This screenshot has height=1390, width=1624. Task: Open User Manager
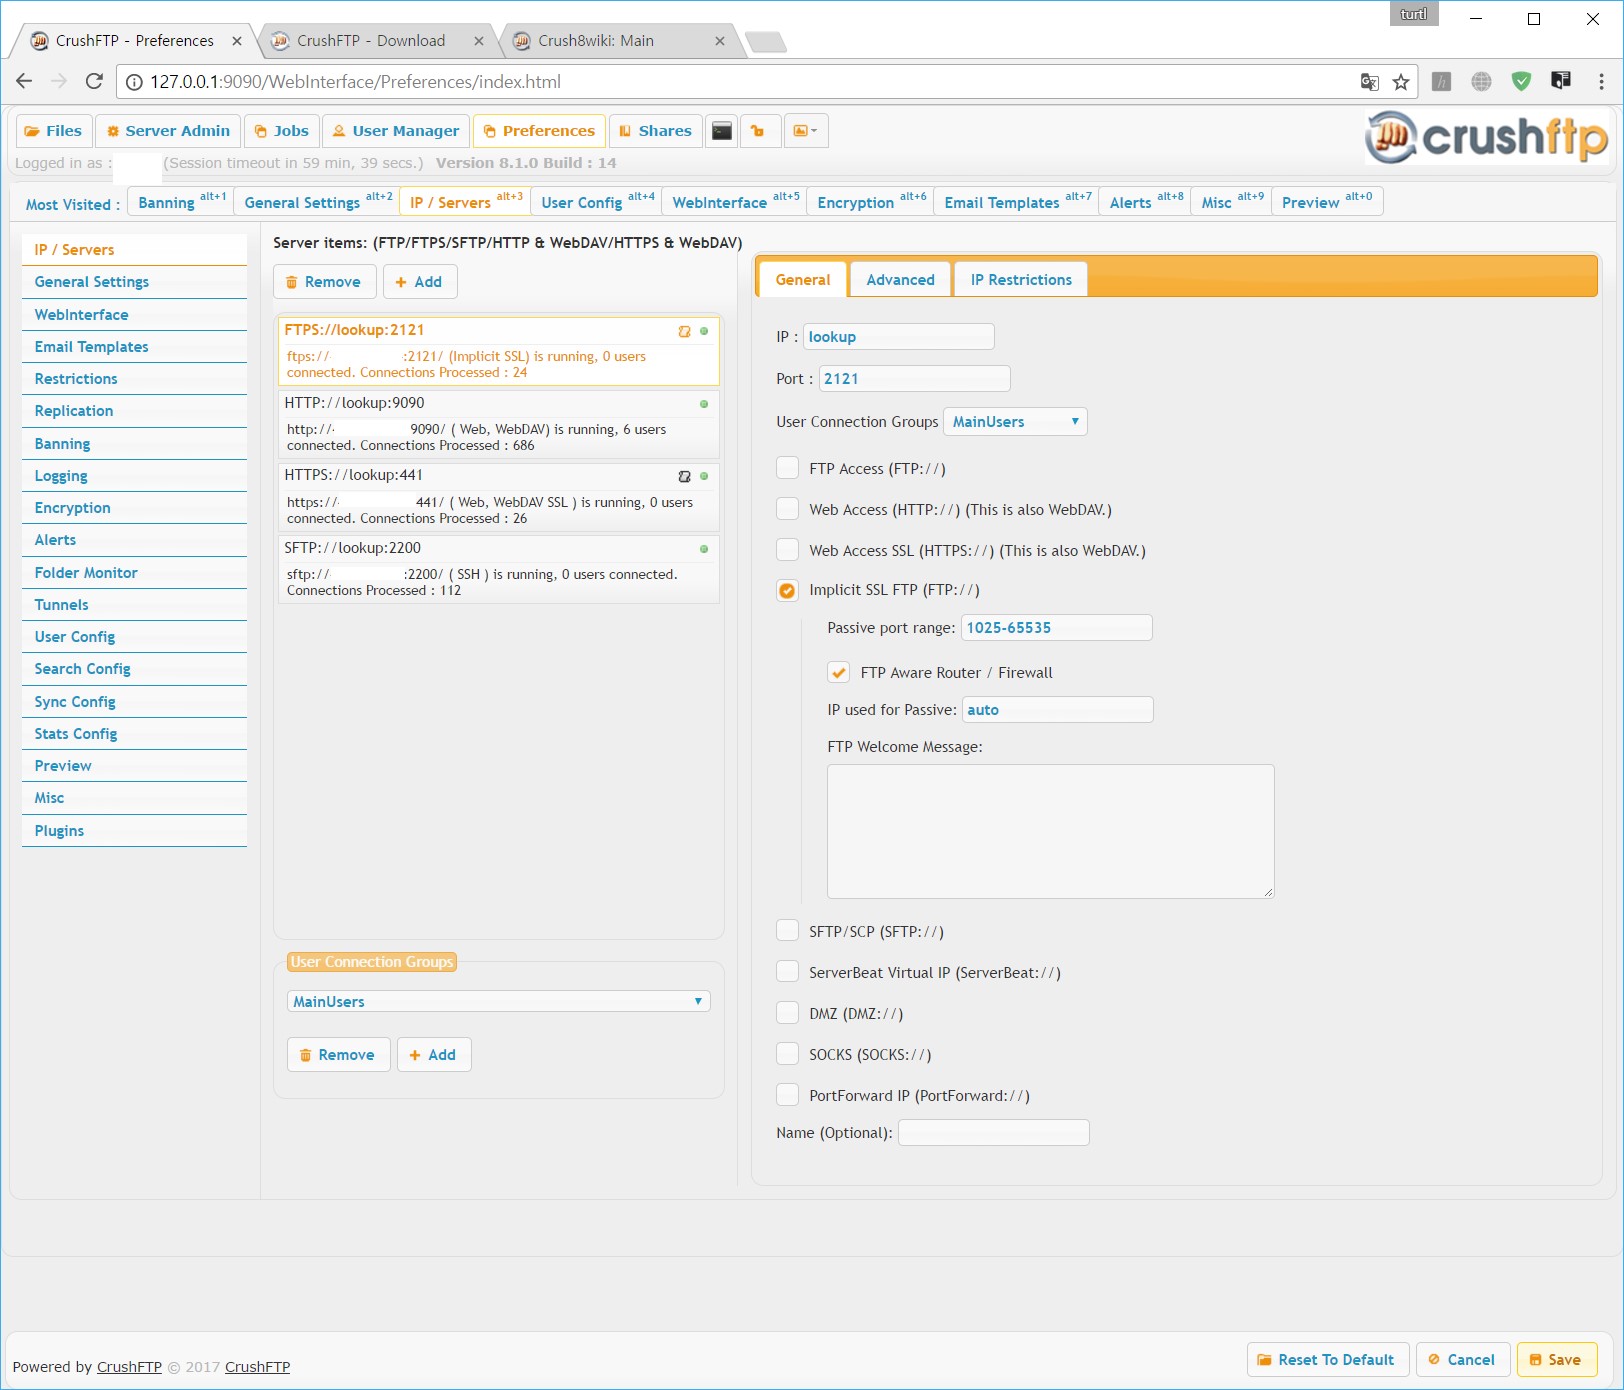click(x=396, y=131)
